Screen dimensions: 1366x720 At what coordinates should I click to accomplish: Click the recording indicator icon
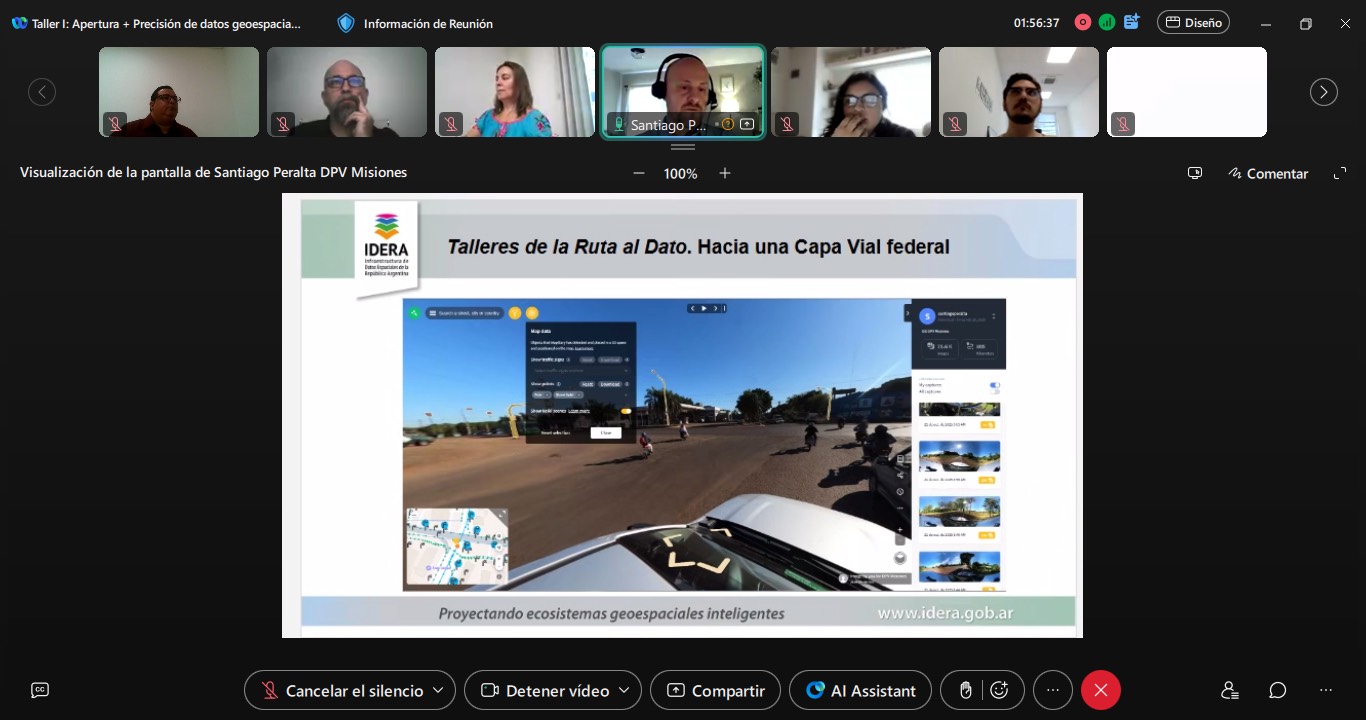[x=1082, y=22]
